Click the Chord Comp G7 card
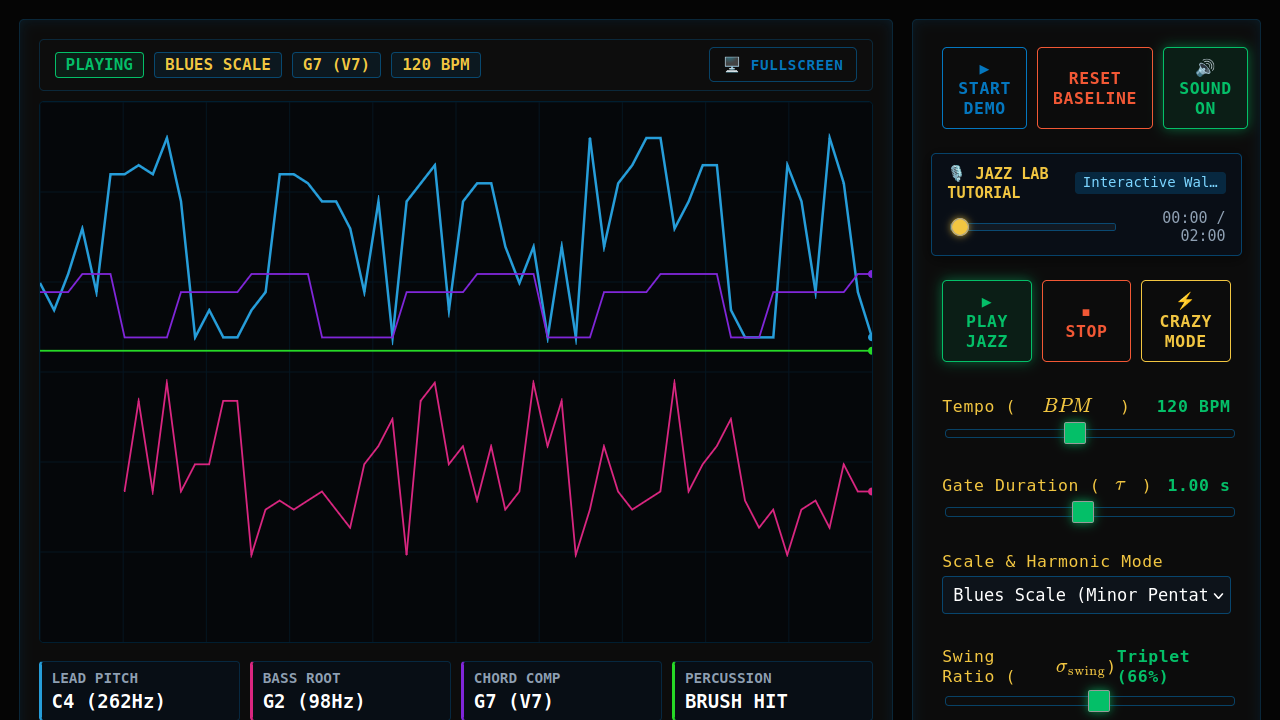This screenshot has height=720, width=1280. pyautogui.click(x=562, y=690)
